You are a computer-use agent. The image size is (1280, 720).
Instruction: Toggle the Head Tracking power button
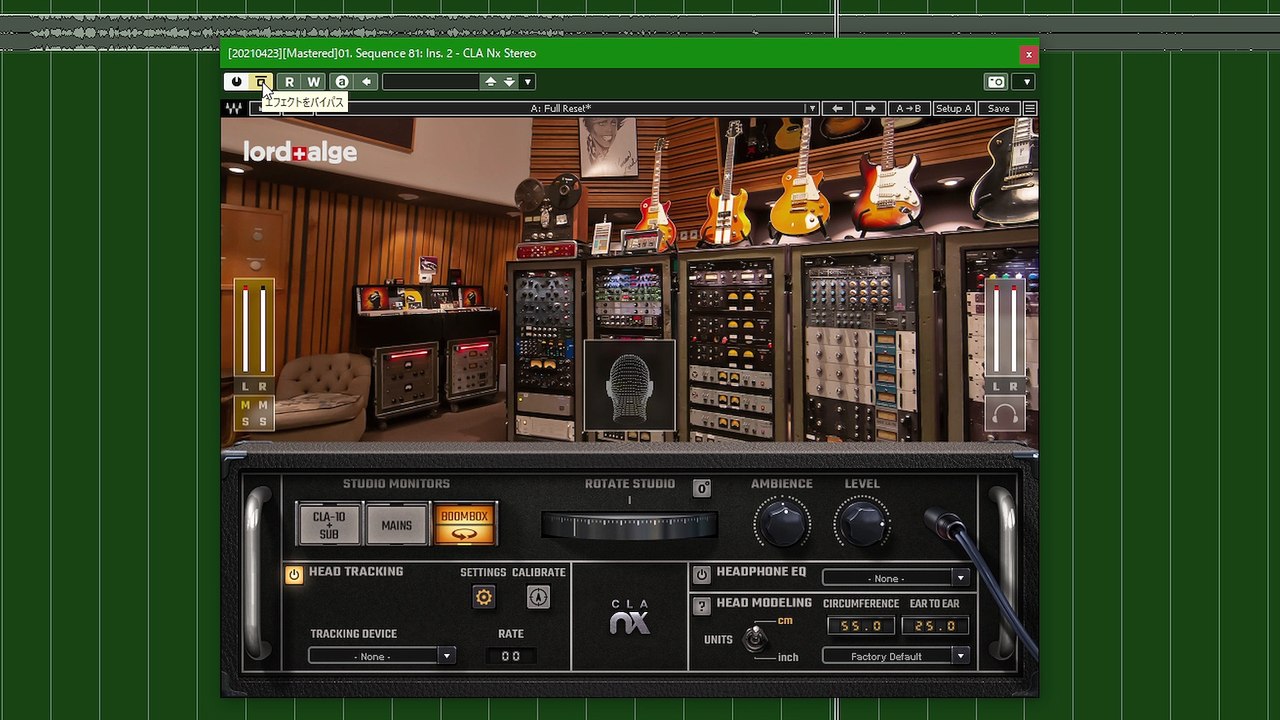pyautogui.click(x=294, y=574)
